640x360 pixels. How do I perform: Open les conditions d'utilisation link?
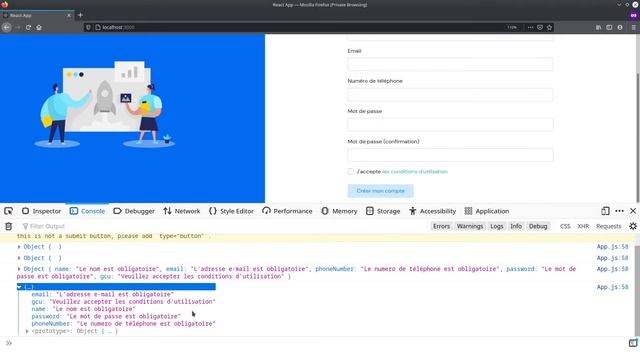coord(415,171)
